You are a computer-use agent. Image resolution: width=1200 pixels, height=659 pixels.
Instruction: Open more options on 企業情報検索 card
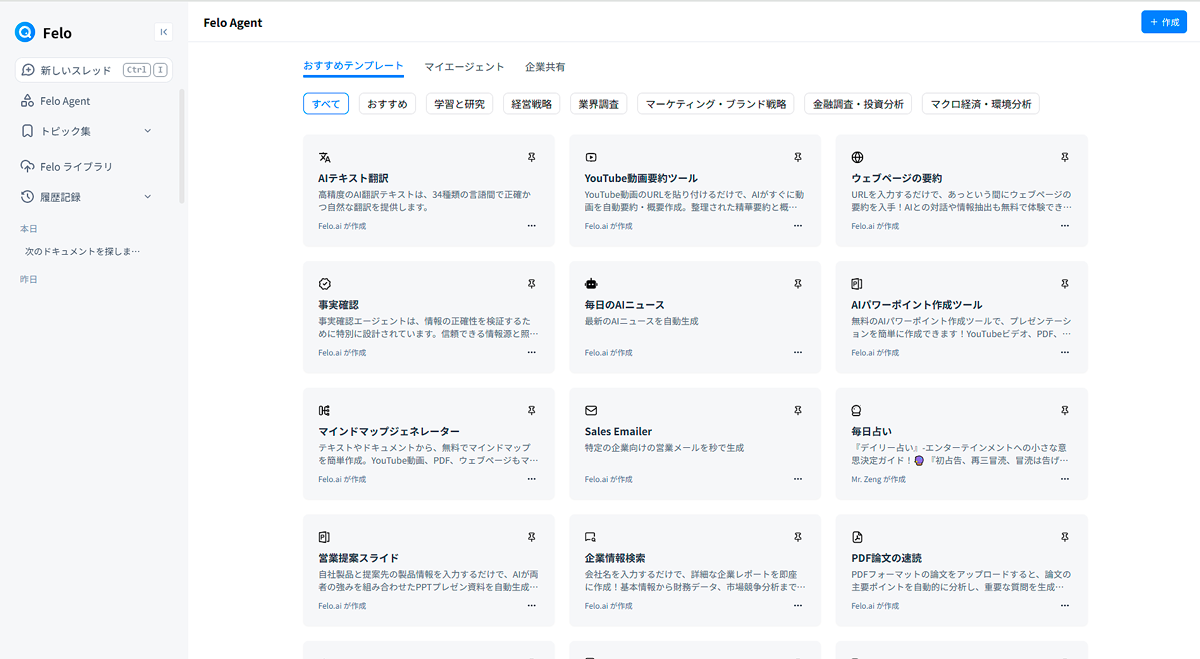pos(798,606)
